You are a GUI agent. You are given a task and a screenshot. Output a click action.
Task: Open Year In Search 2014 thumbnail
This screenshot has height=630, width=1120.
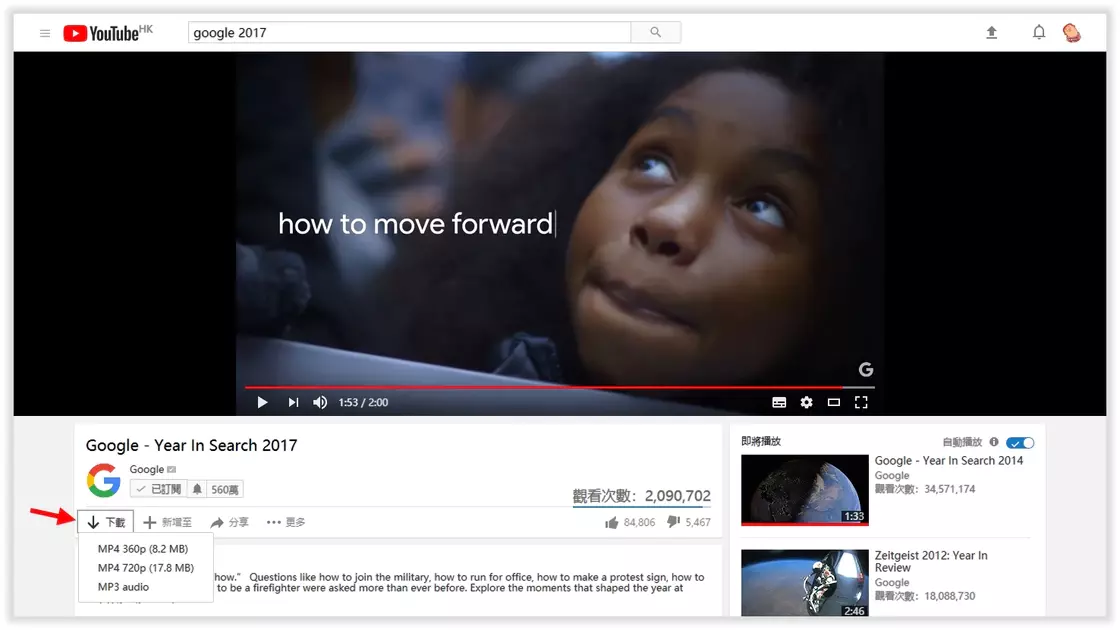coord(805,490)
